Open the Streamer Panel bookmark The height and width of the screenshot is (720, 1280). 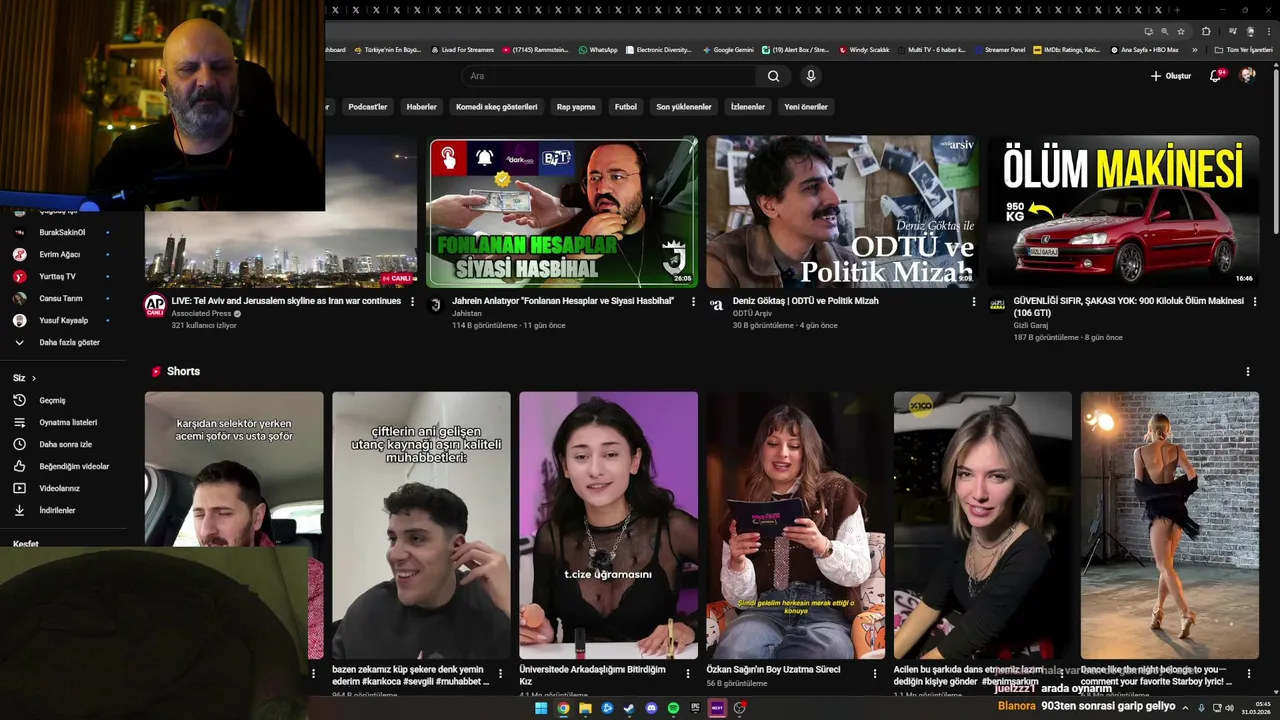[x=999, y=49]
